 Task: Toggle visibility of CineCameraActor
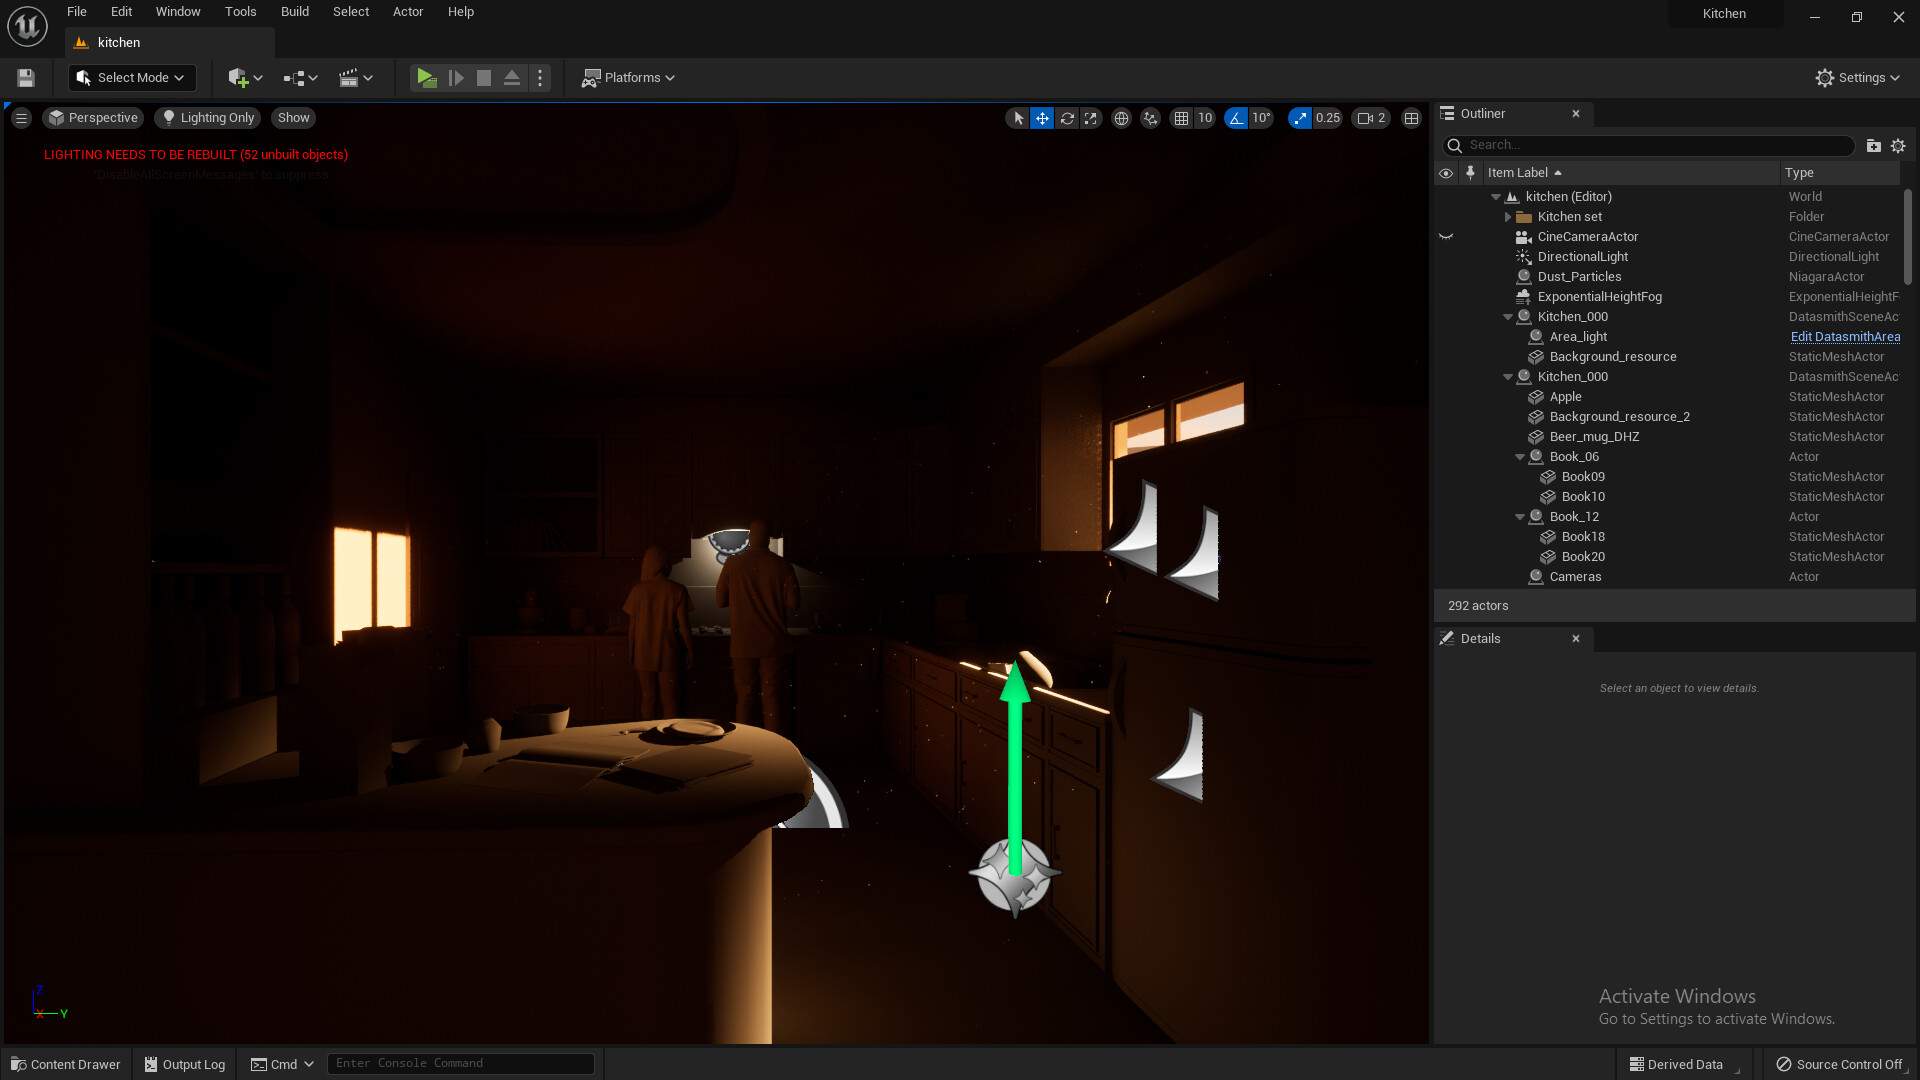[1446, 237]
